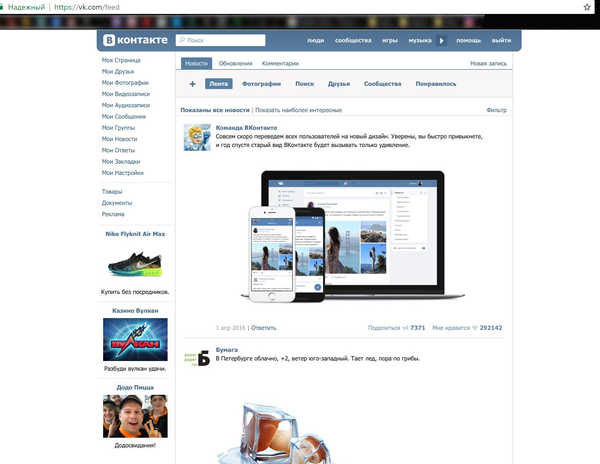Open the сообщества header menu item
Image resolution: width=600 pixels, height=464 pixels.
(353, 40)
